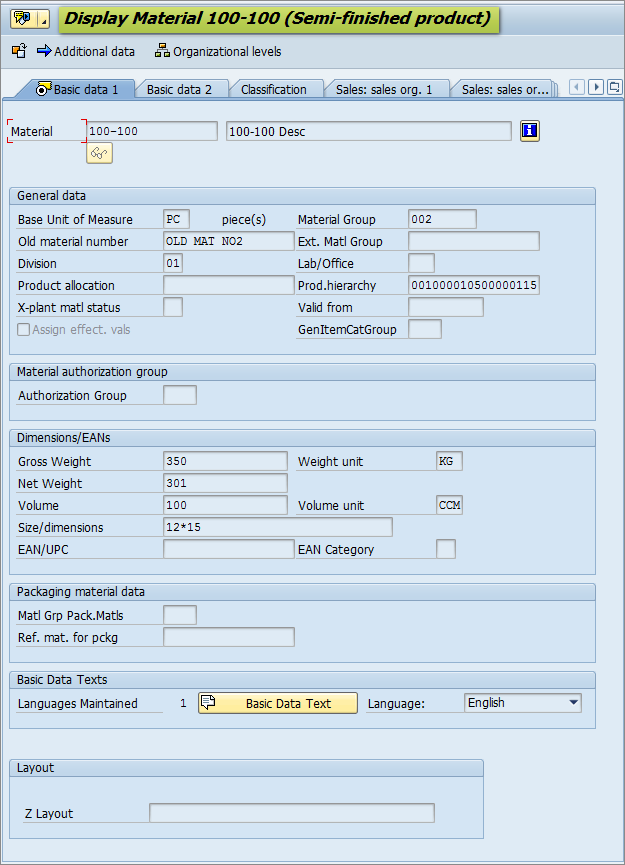Open Organizational levels
Screen dimensions: 625x865
coord(218,51)
